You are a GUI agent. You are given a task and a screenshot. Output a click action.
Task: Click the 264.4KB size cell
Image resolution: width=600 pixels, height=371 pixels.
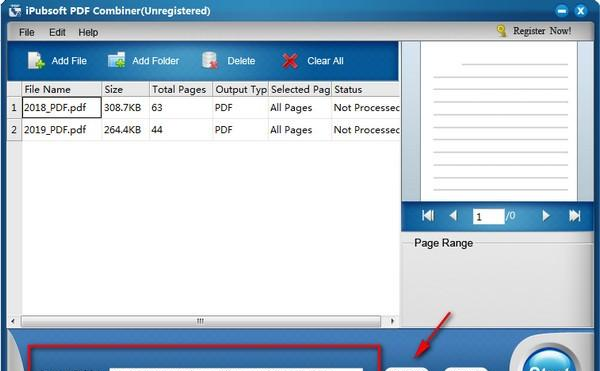pyautogui.click(x=125, y=130)
